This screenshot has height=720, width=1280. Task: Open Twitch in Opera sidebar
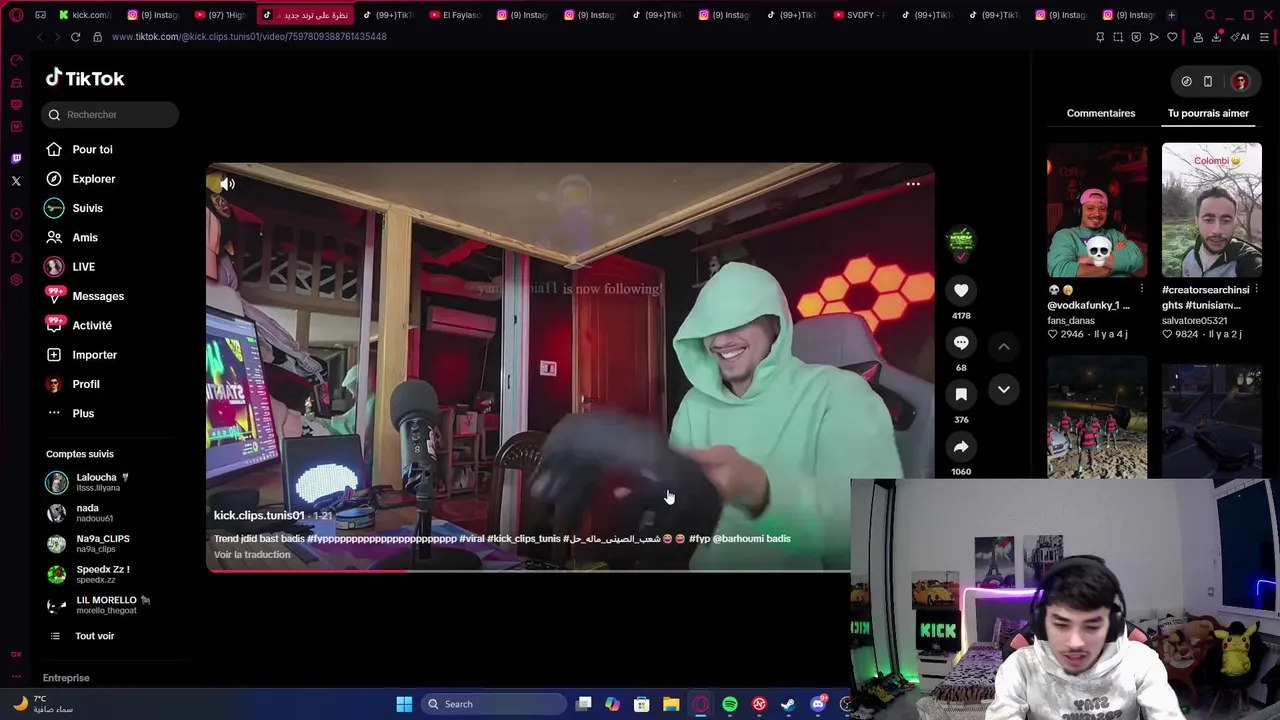16,158
